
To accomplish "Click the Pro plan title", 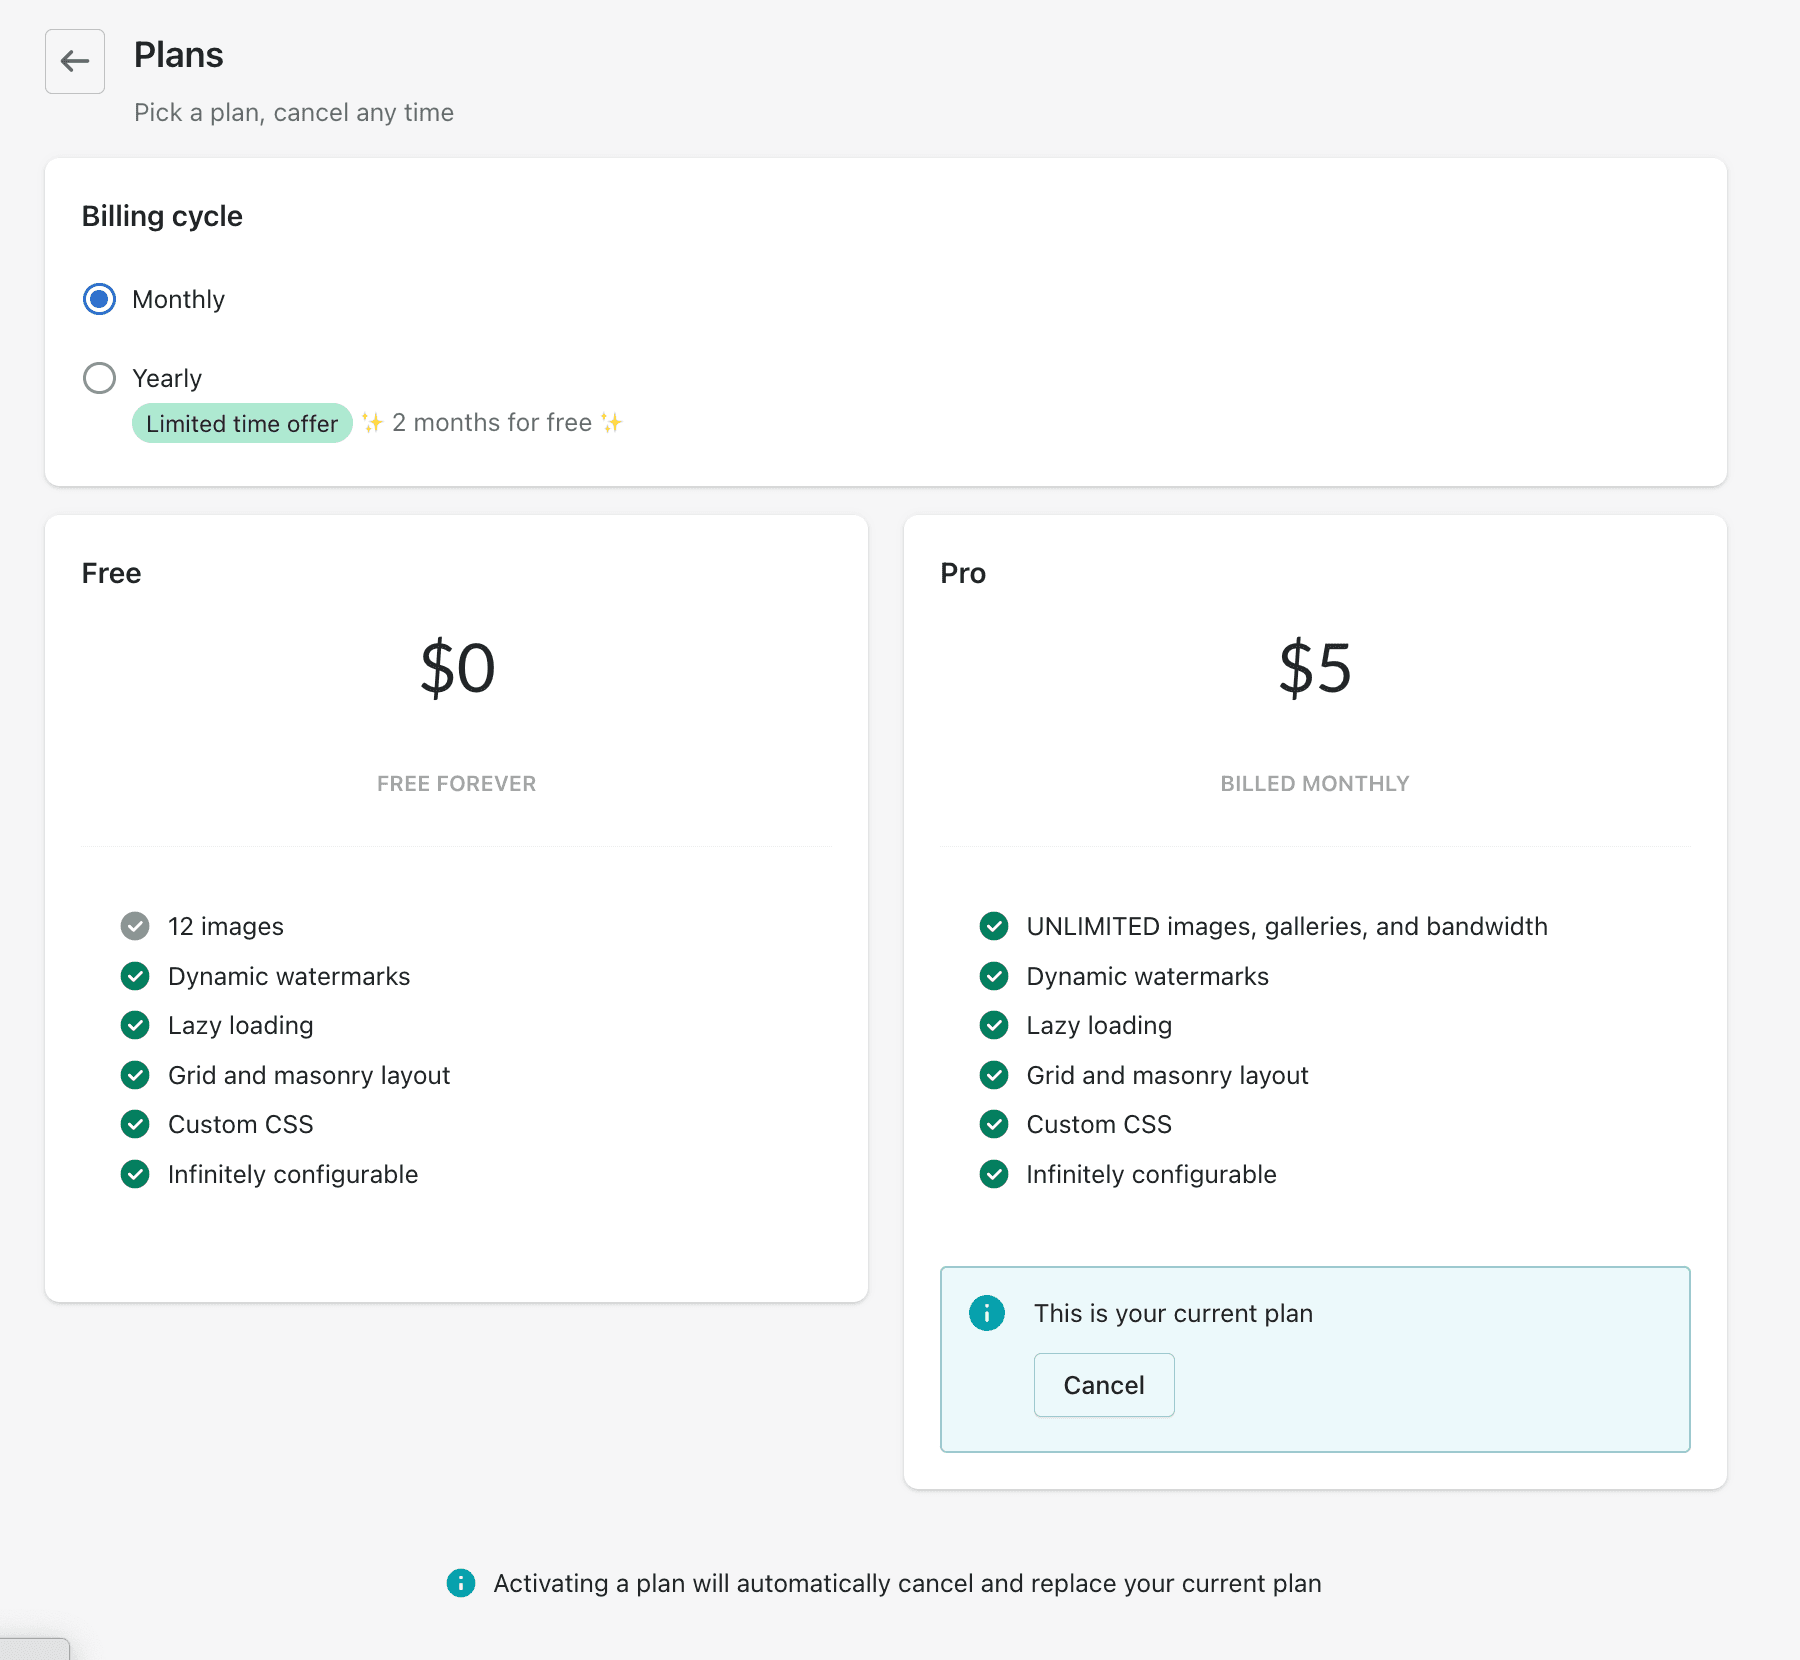I will point(963,574).
